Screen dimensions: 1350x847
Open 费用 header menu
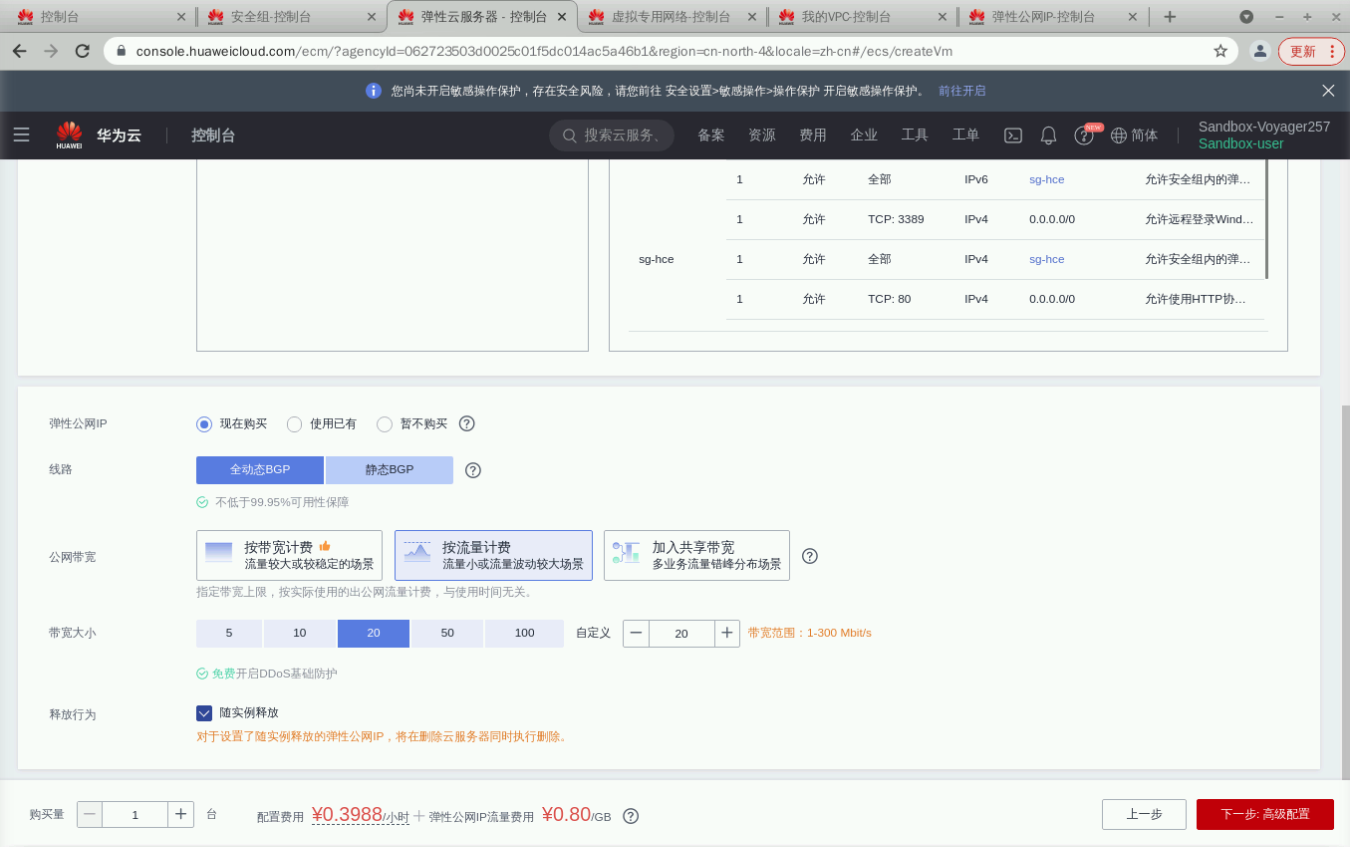pyautogui.click(x=813, y=135)
